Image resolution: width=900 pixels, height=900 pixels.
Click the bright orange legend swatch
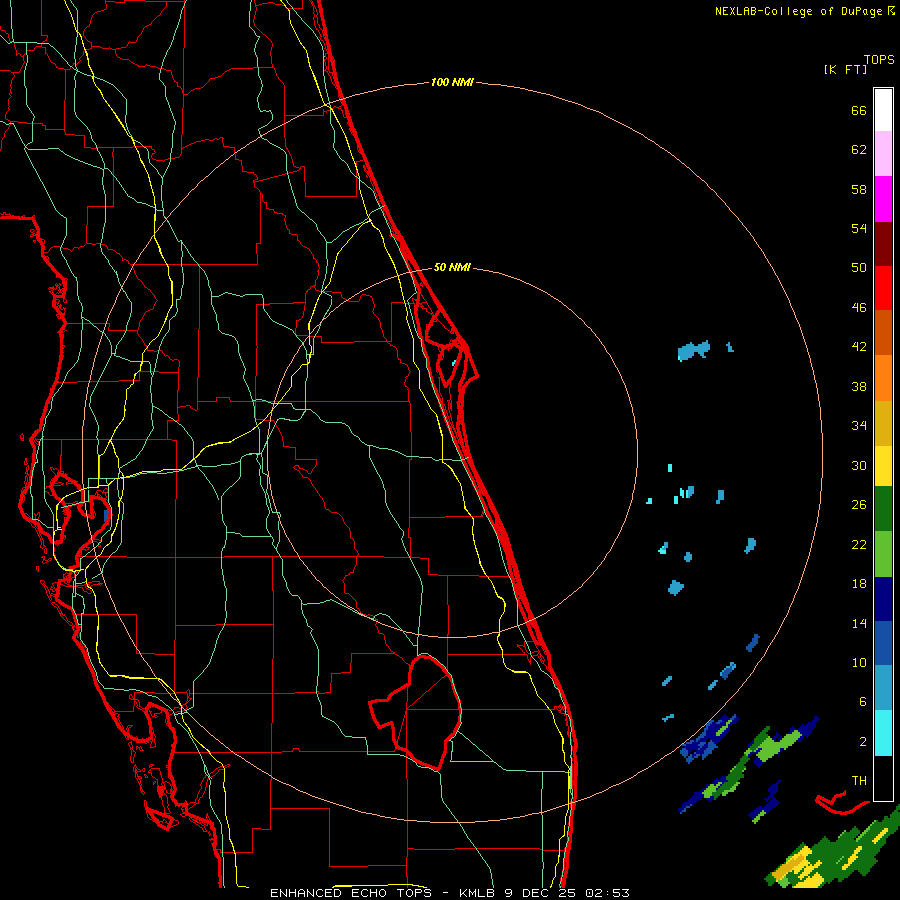(x=883, y=378)
